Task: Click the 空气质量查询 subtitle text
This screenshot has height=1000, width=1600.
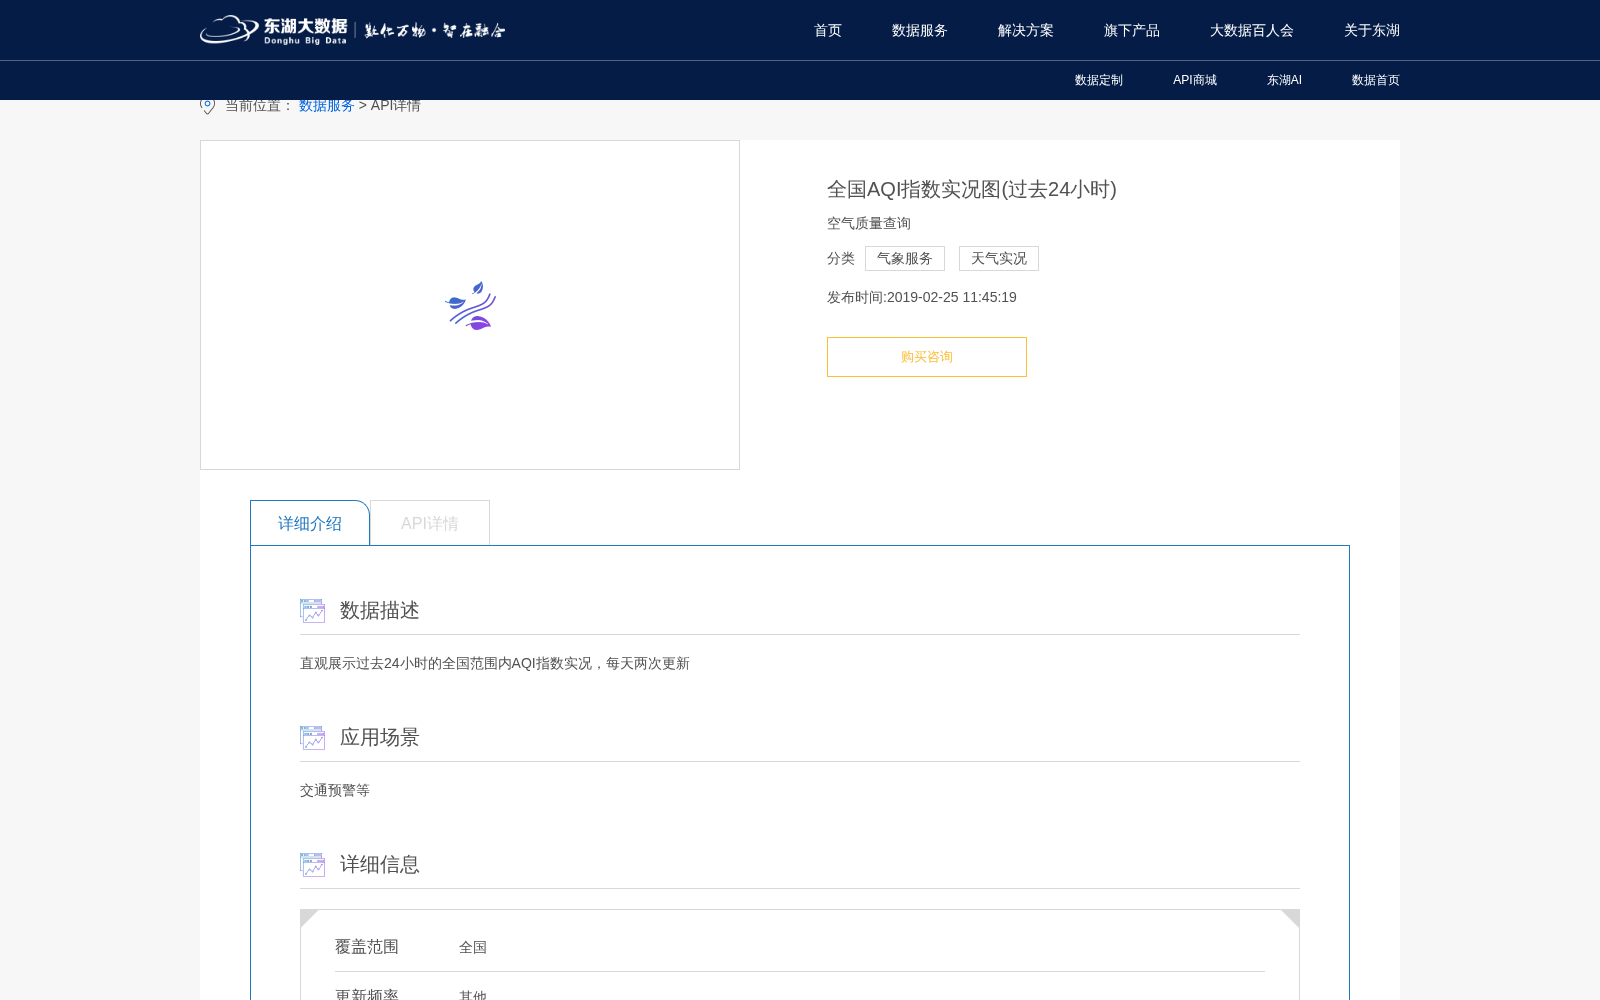Action: 869,223
